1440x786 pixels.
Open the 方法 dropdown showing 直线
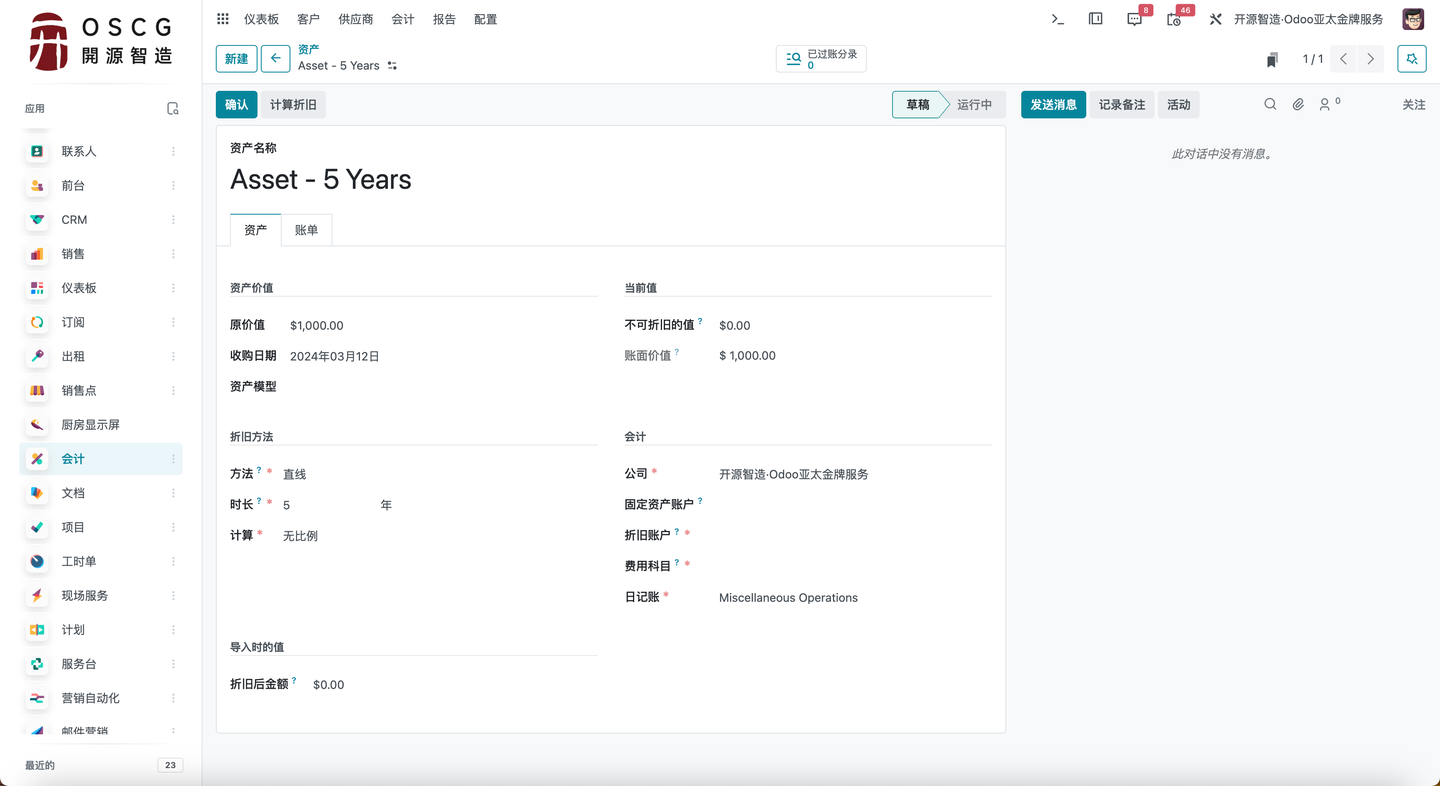click(296, 473)
